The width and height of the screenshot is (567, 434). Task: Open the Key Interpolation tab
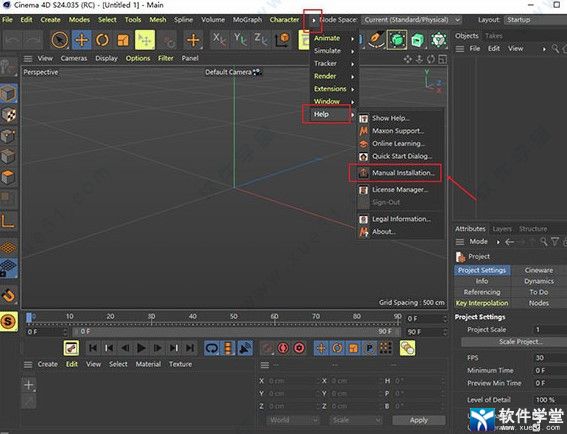(482, 303)
